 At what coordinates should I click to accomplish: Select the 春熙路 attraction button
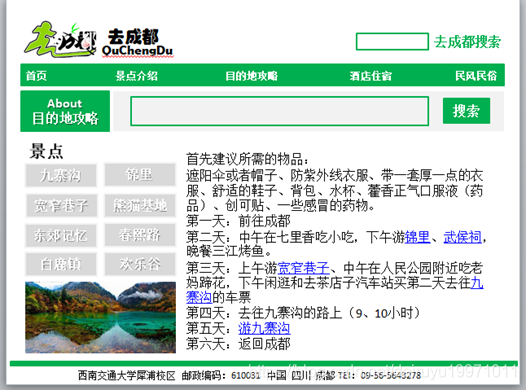point(140,235)
